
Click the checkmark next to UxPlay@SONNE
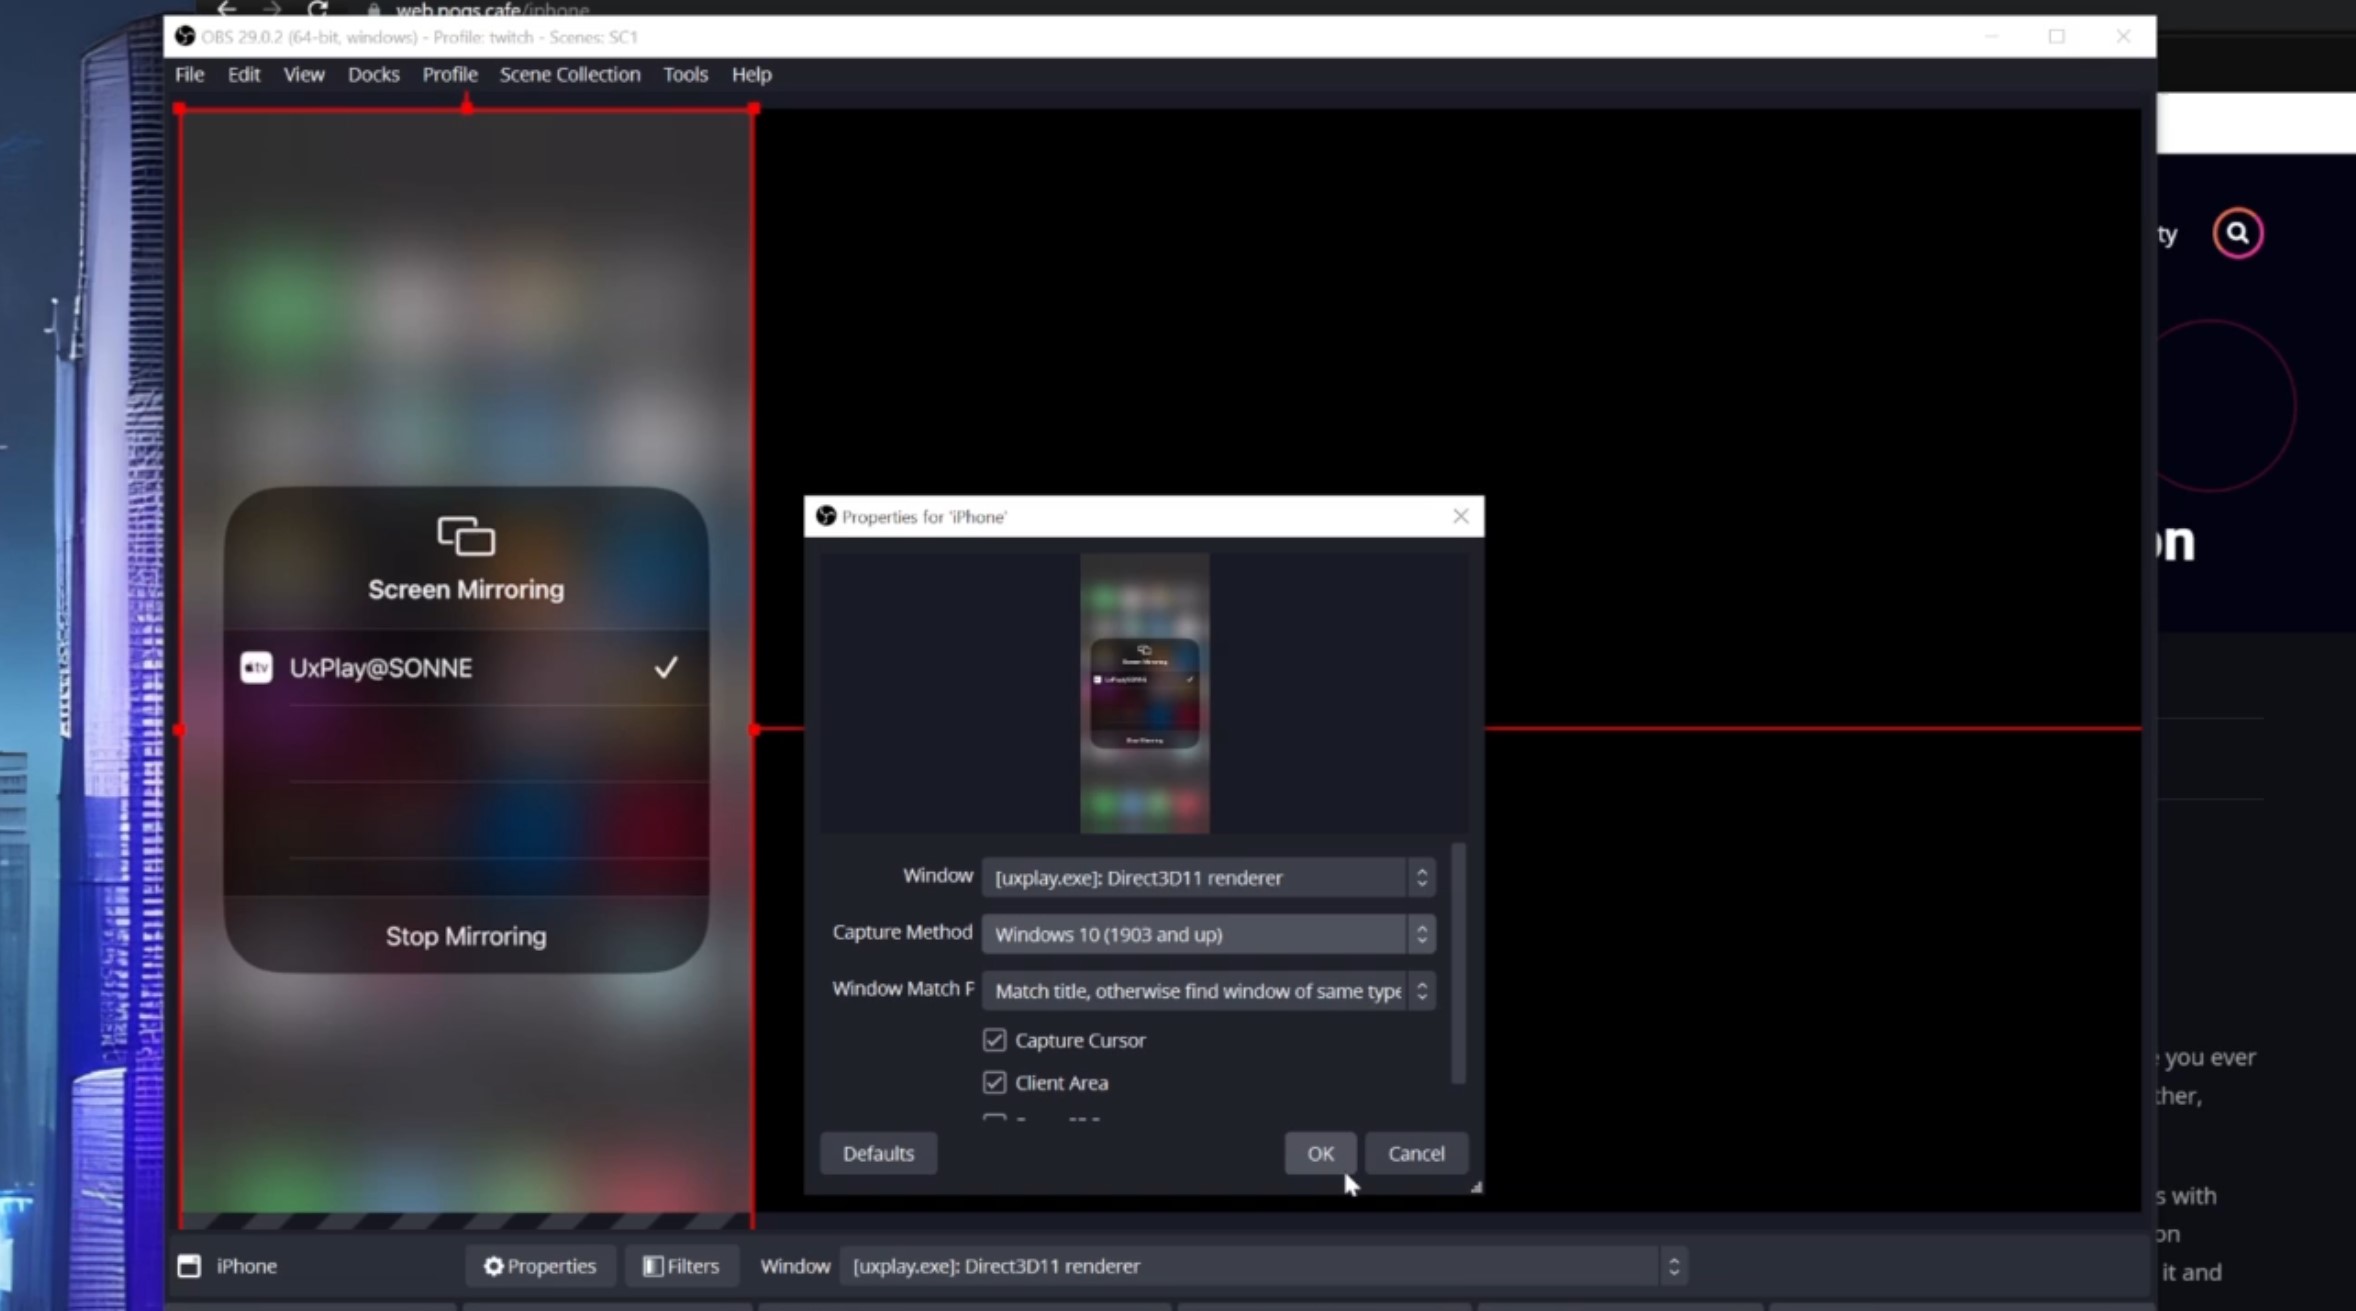point(666,667)
